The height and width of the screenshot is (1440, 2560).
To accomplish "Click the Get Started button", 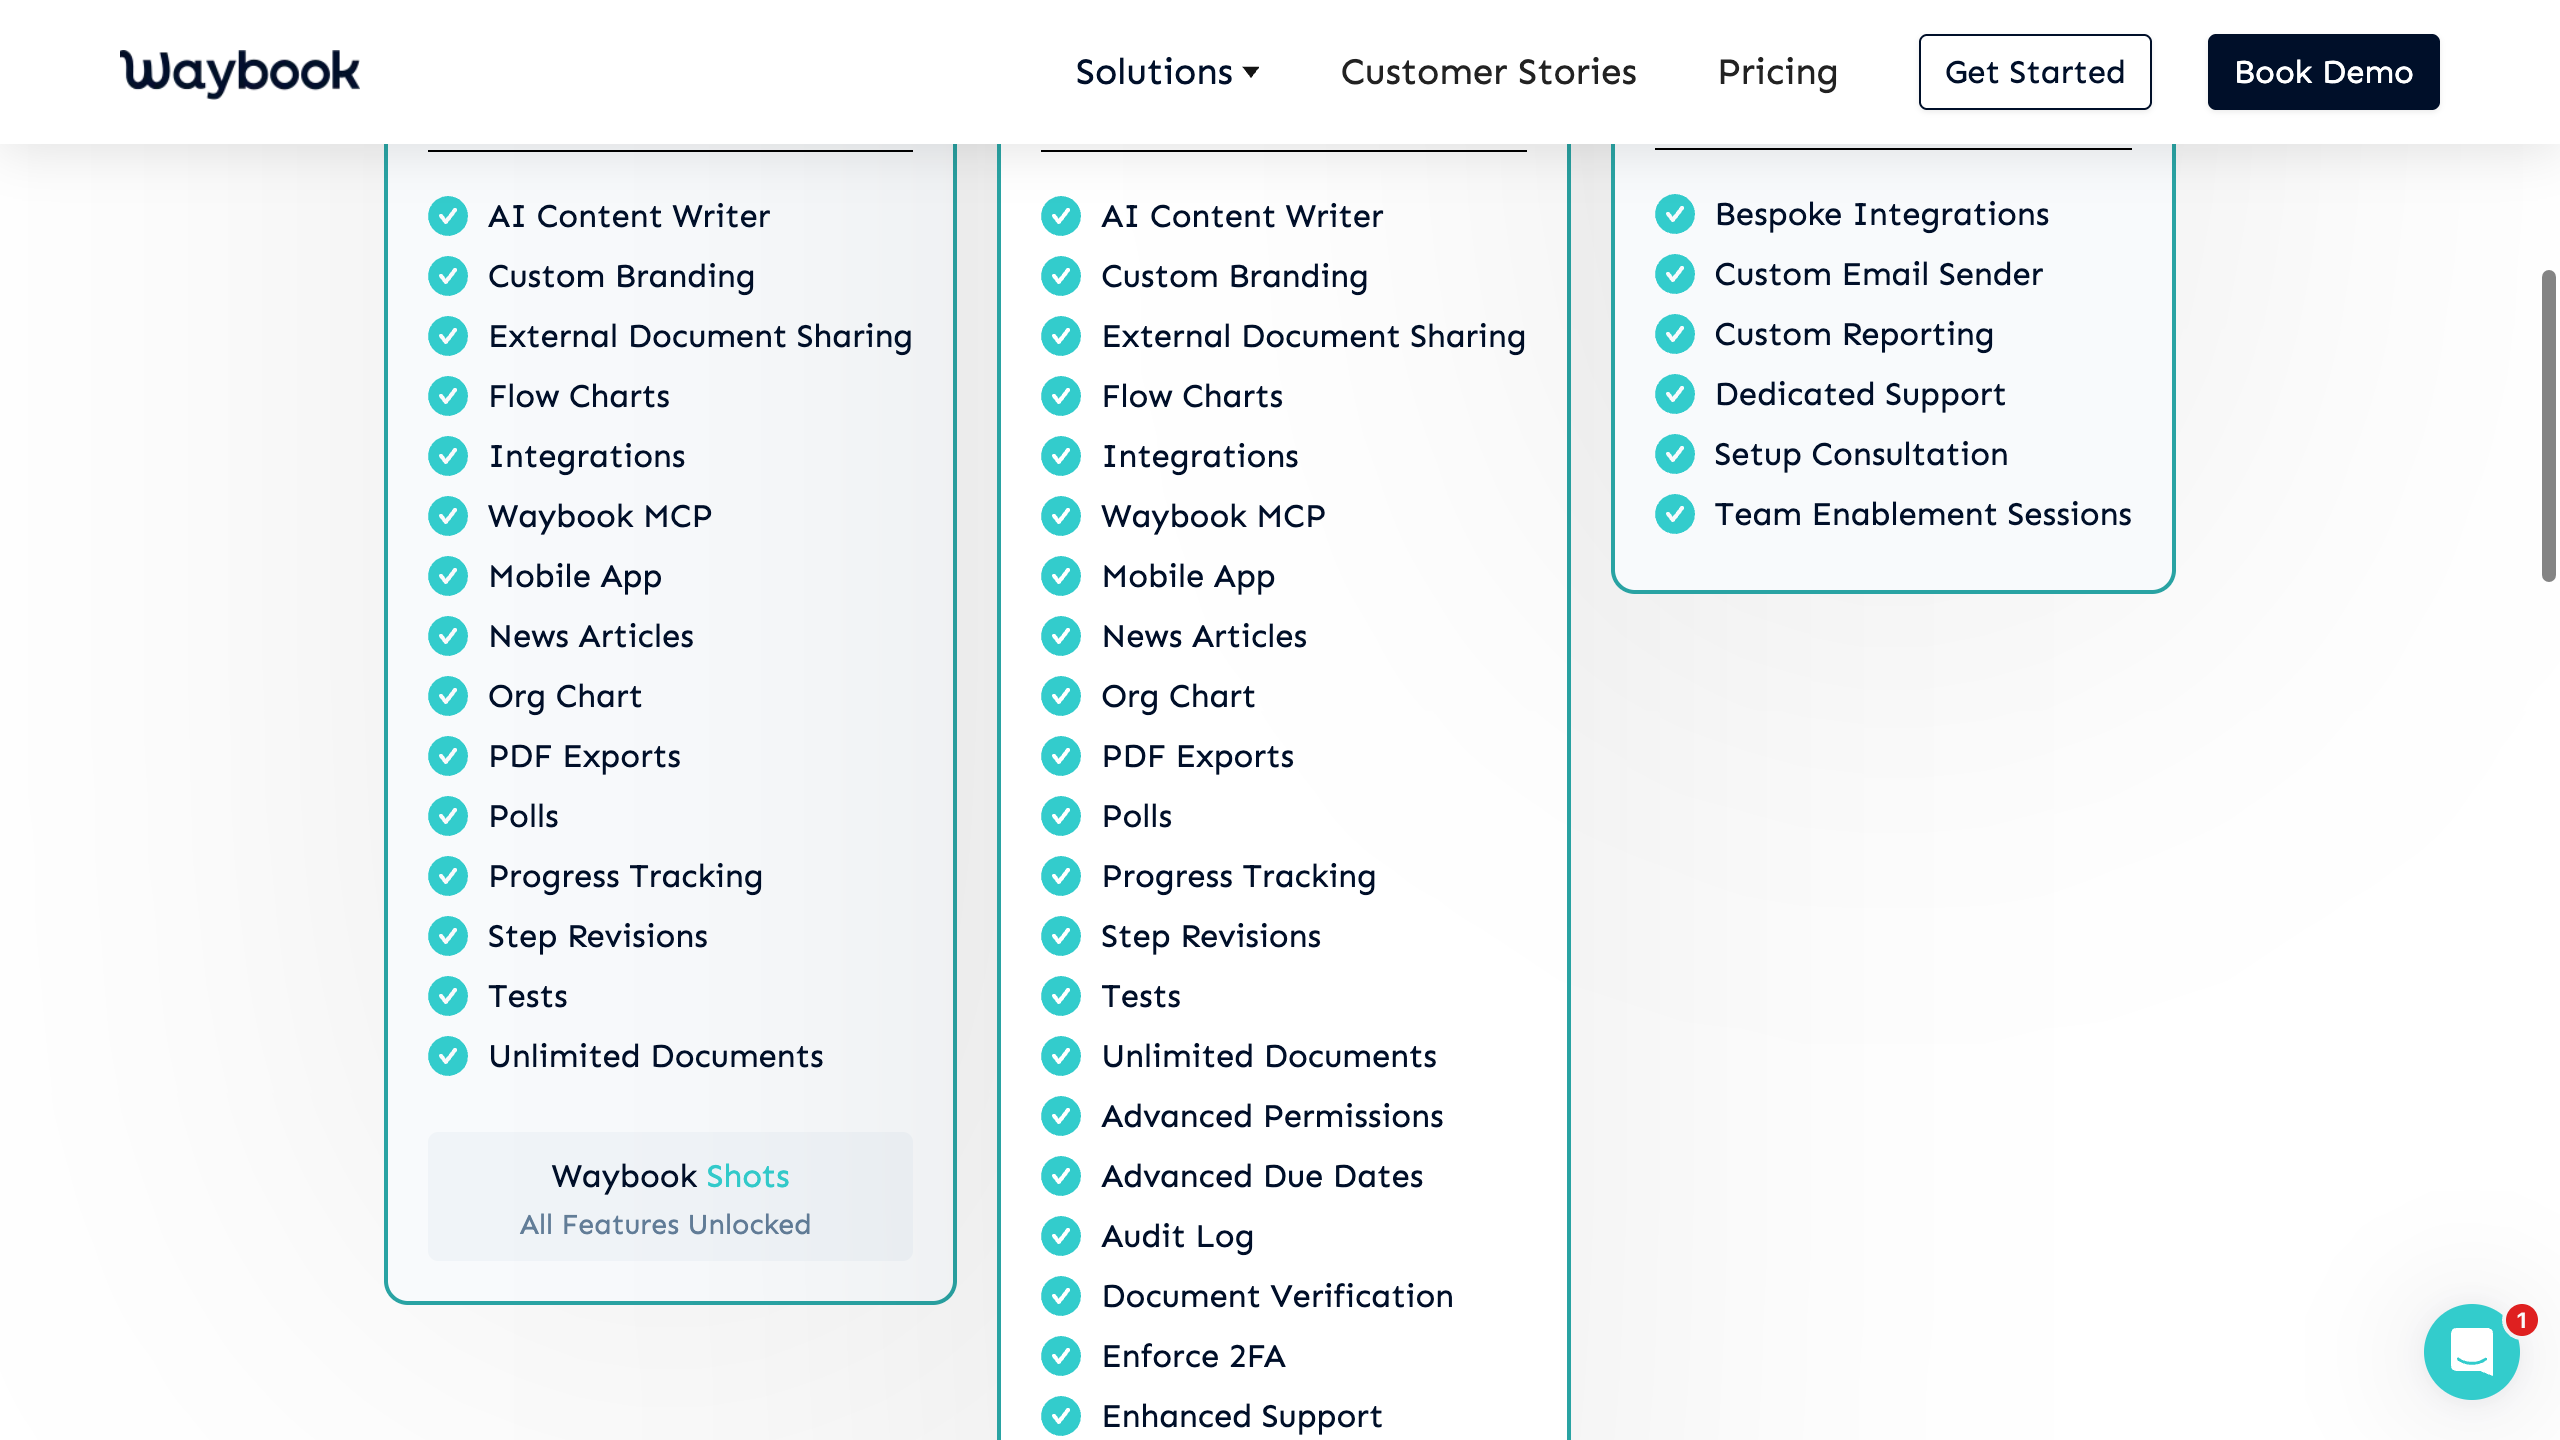I will coord(2035,71).
